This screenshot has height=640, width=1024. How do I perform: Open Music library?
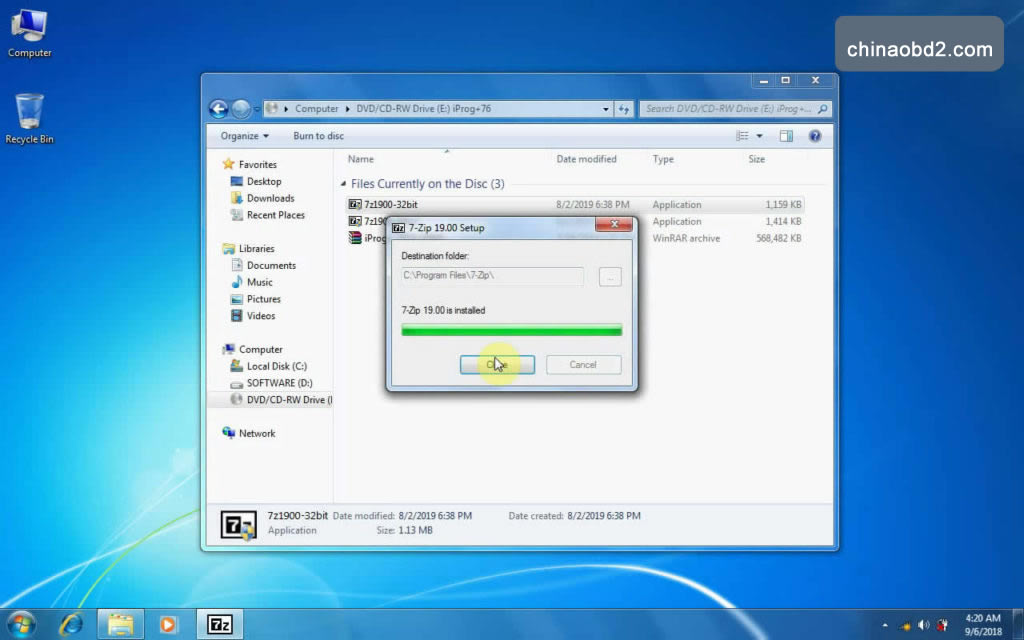click(x=259, y=282)
